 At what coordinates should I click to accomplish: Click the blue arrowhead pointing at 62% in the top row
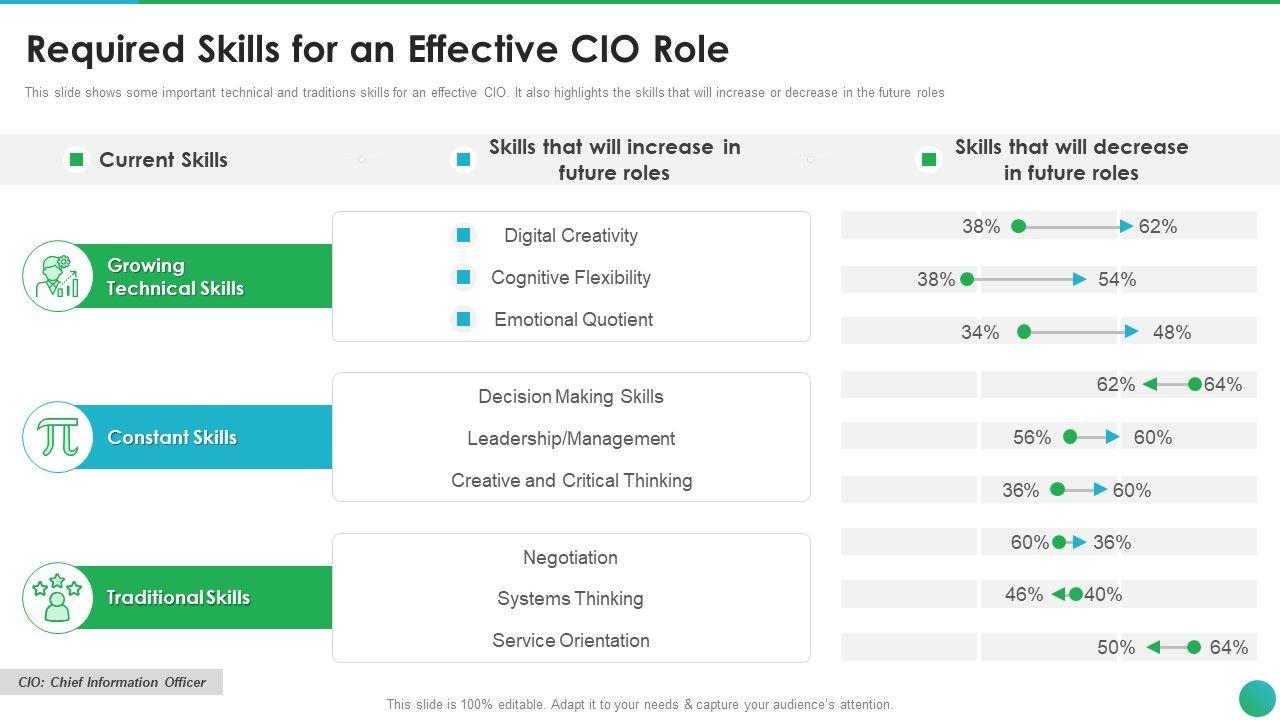click(x=1127, y=227)
